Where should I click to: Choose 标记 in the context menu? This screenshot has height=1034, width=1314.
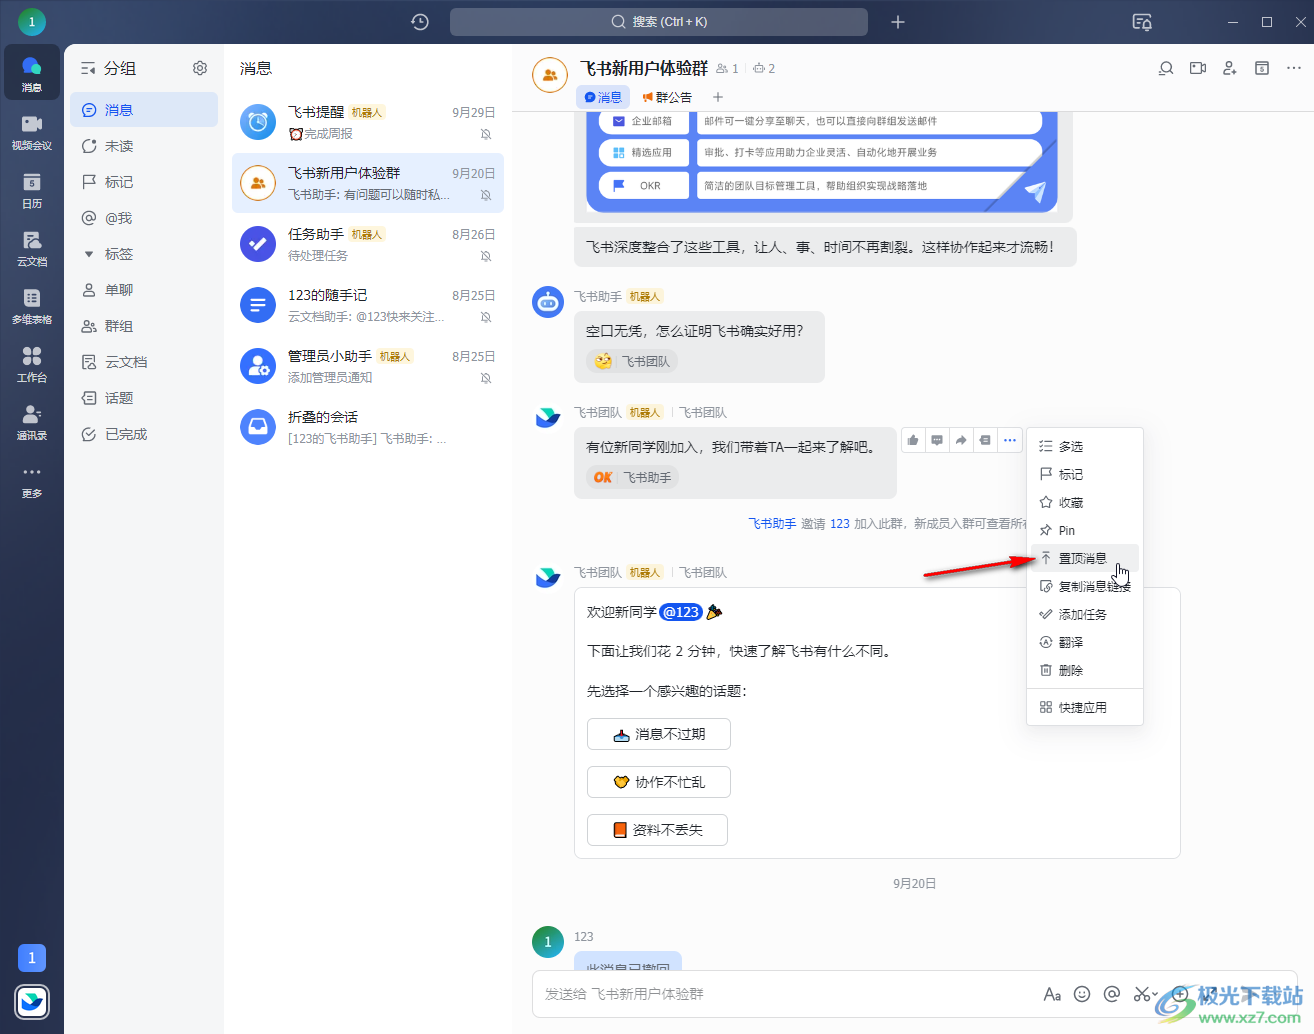click(1085, 474)
